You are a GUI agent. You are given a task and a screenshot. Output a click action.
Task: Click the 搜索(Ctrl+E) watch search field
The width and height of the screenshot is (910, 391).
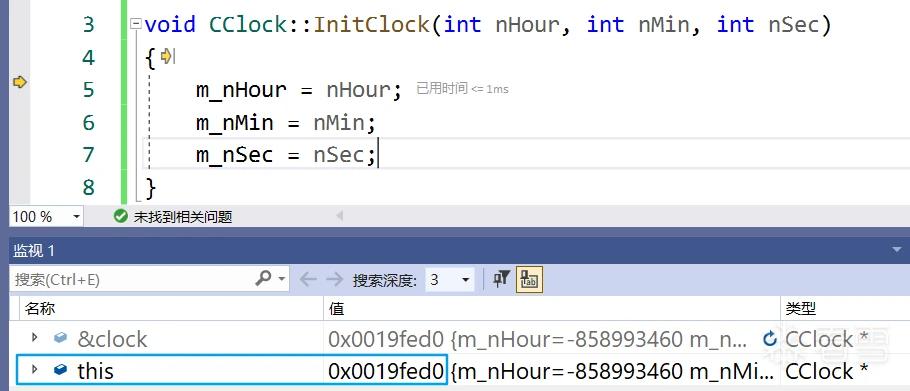pos(132,280)
